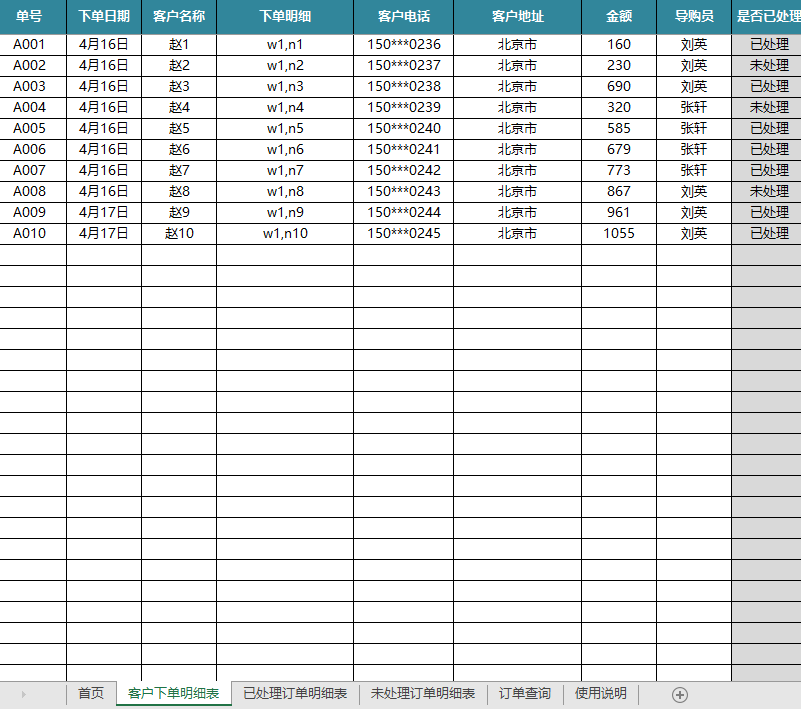
Task: Select amount cell 160
Action: coord(619,45)
